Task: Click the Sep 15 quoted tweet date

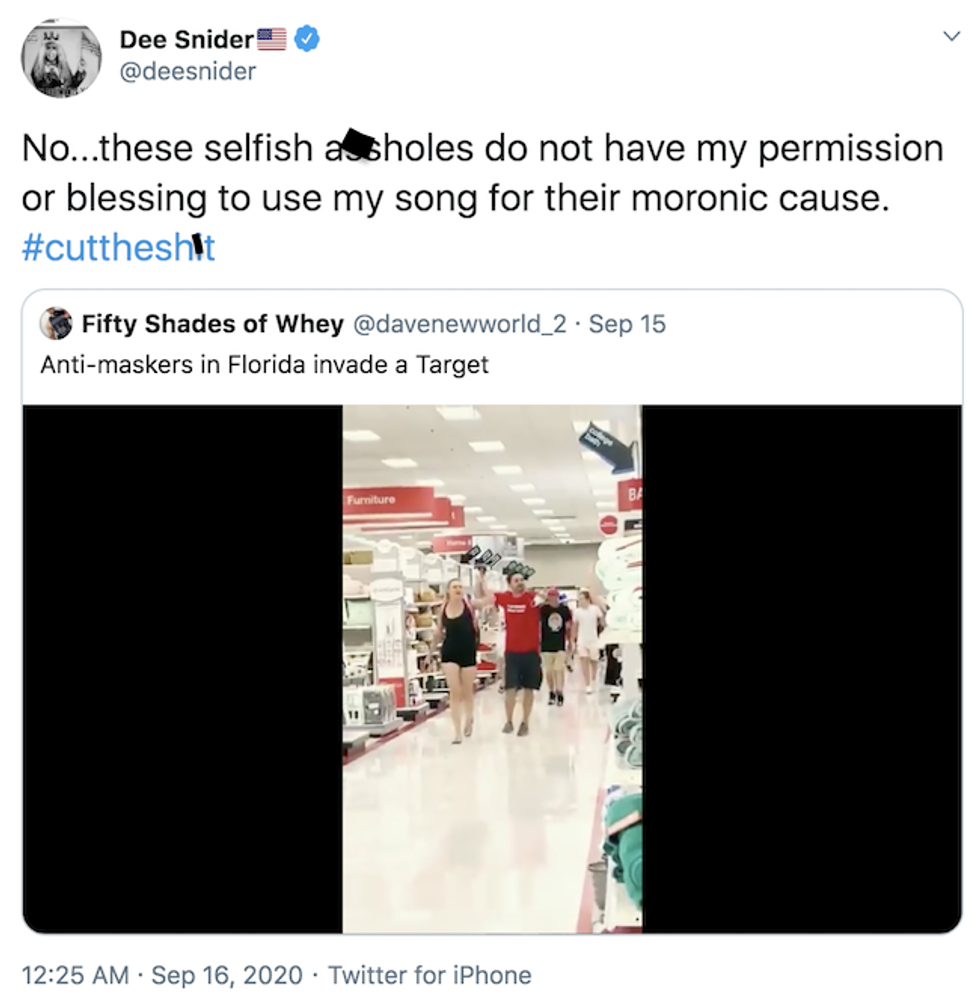Action: coord(627,324)
